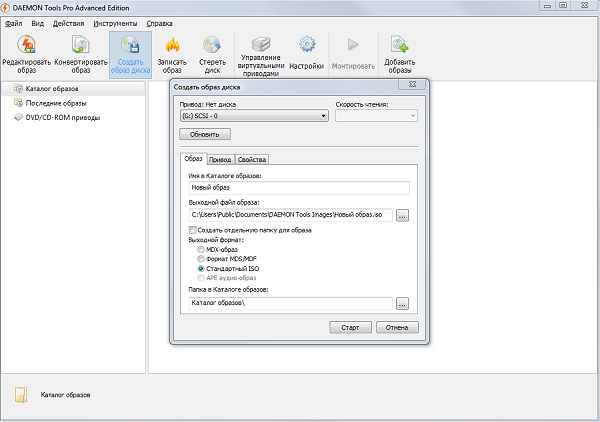Screen dimensions: 600x422
Task: Click the Имя в Каталоге образов field
Action: (298, 187)
